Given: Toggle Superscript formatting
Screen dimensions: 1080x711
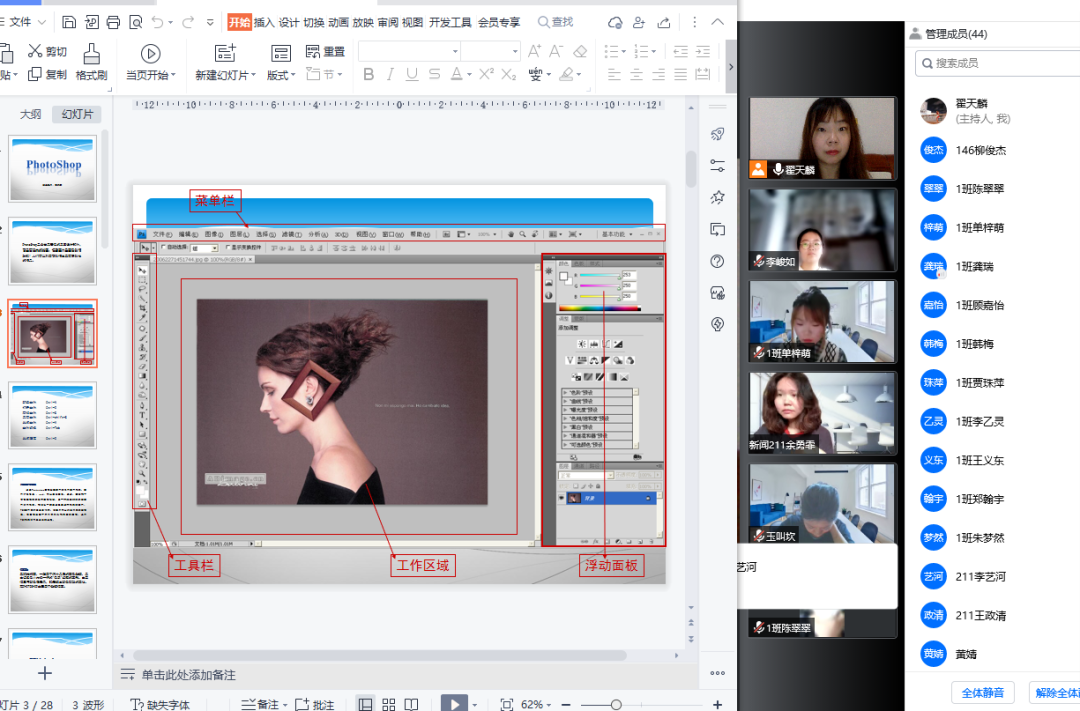Looking at the screenshot, I should point(486,74).
